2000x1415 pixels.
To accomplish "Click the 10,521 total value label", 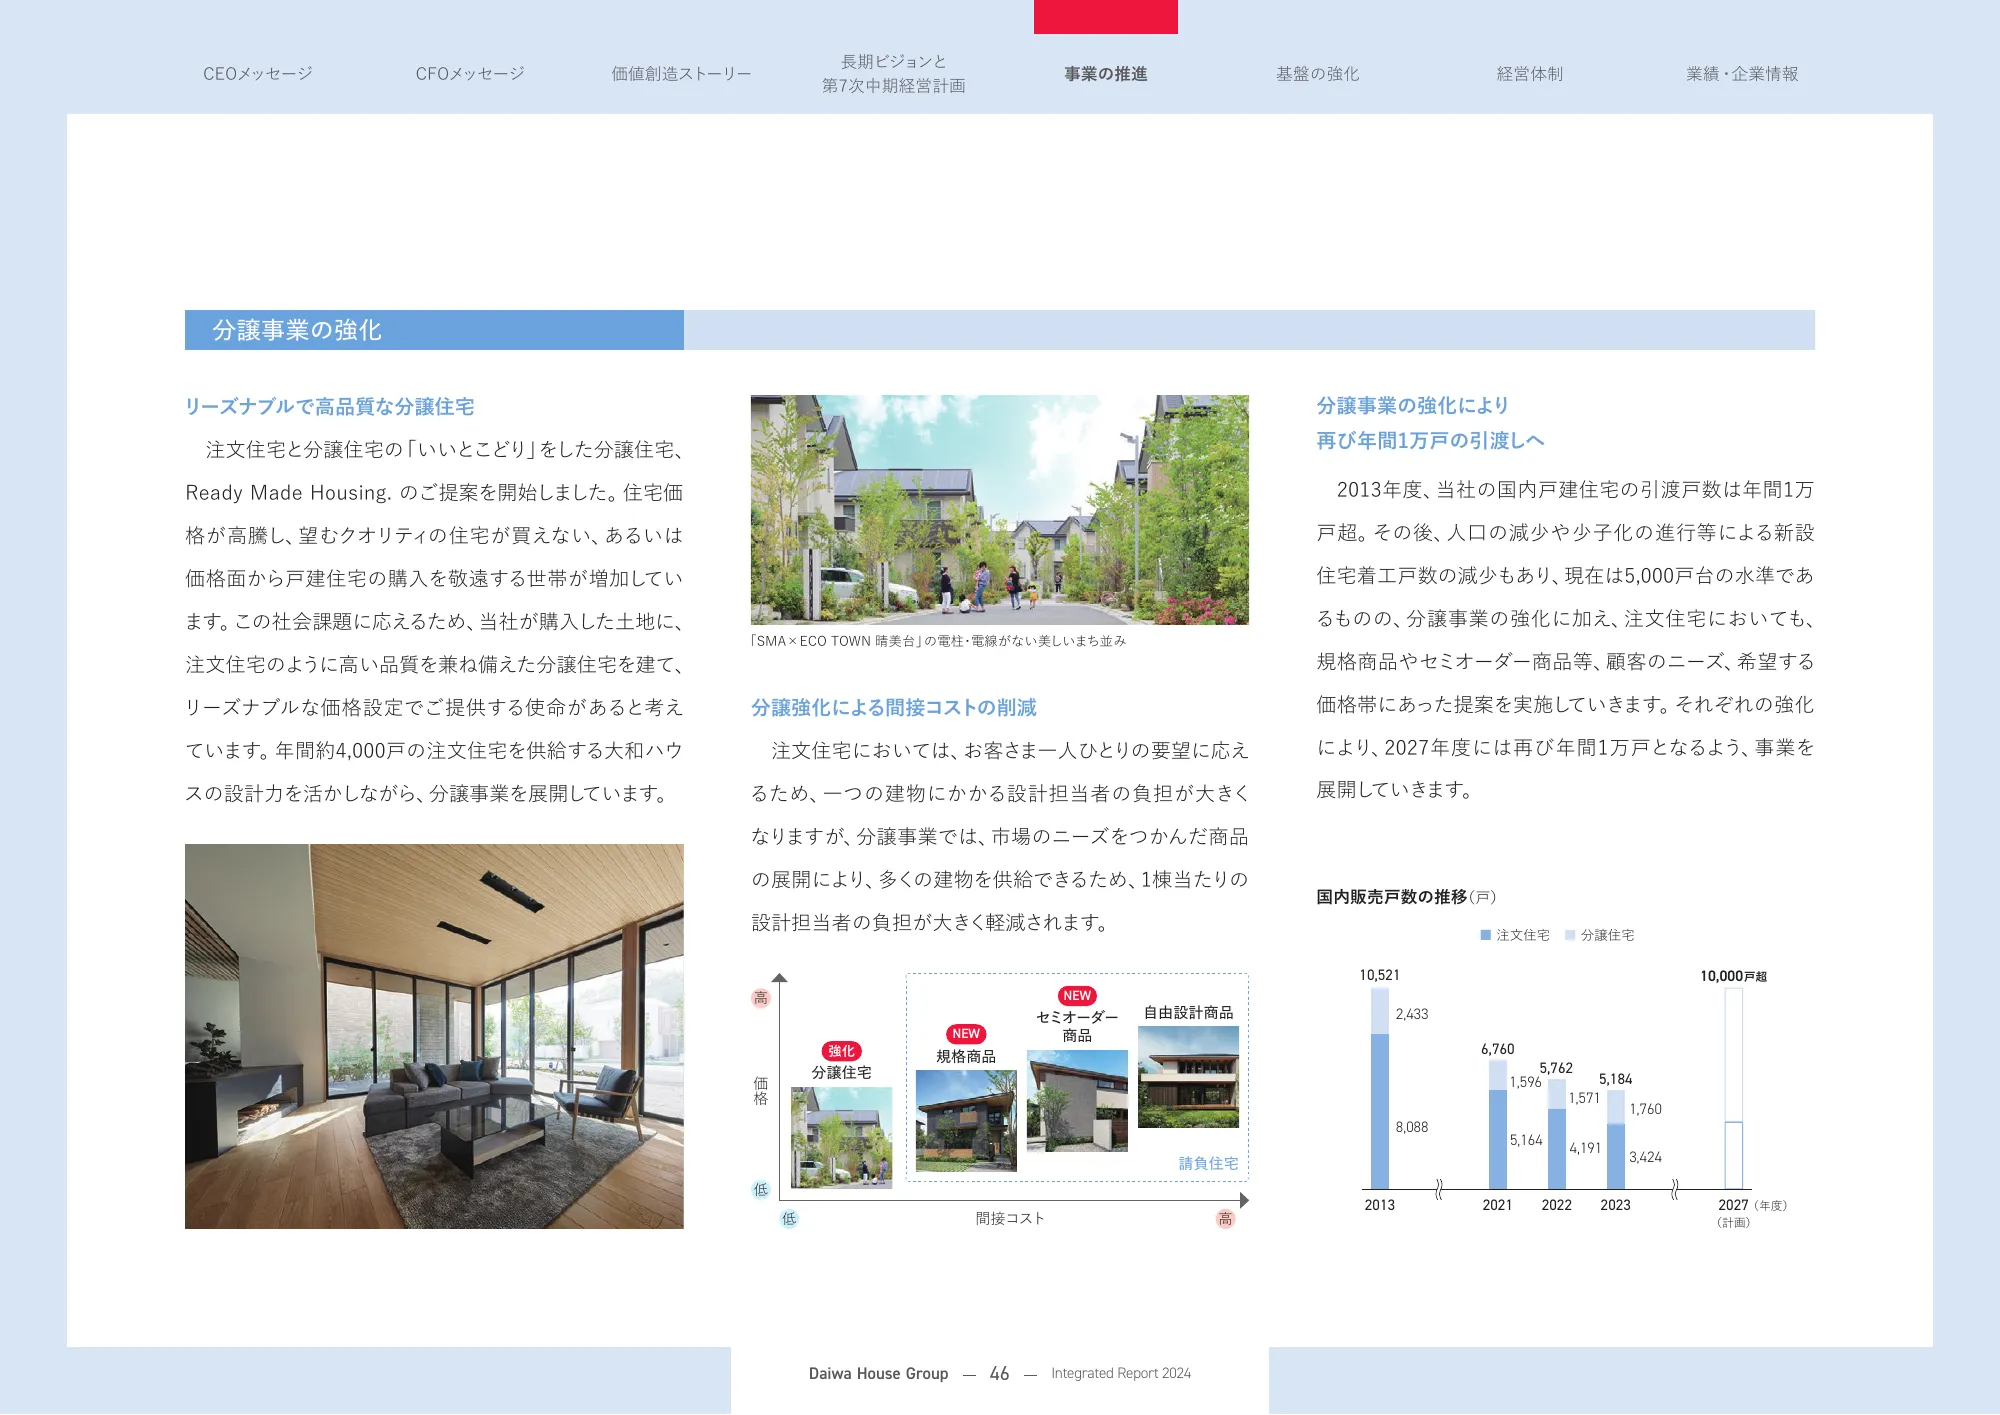I will point(1379,975).
